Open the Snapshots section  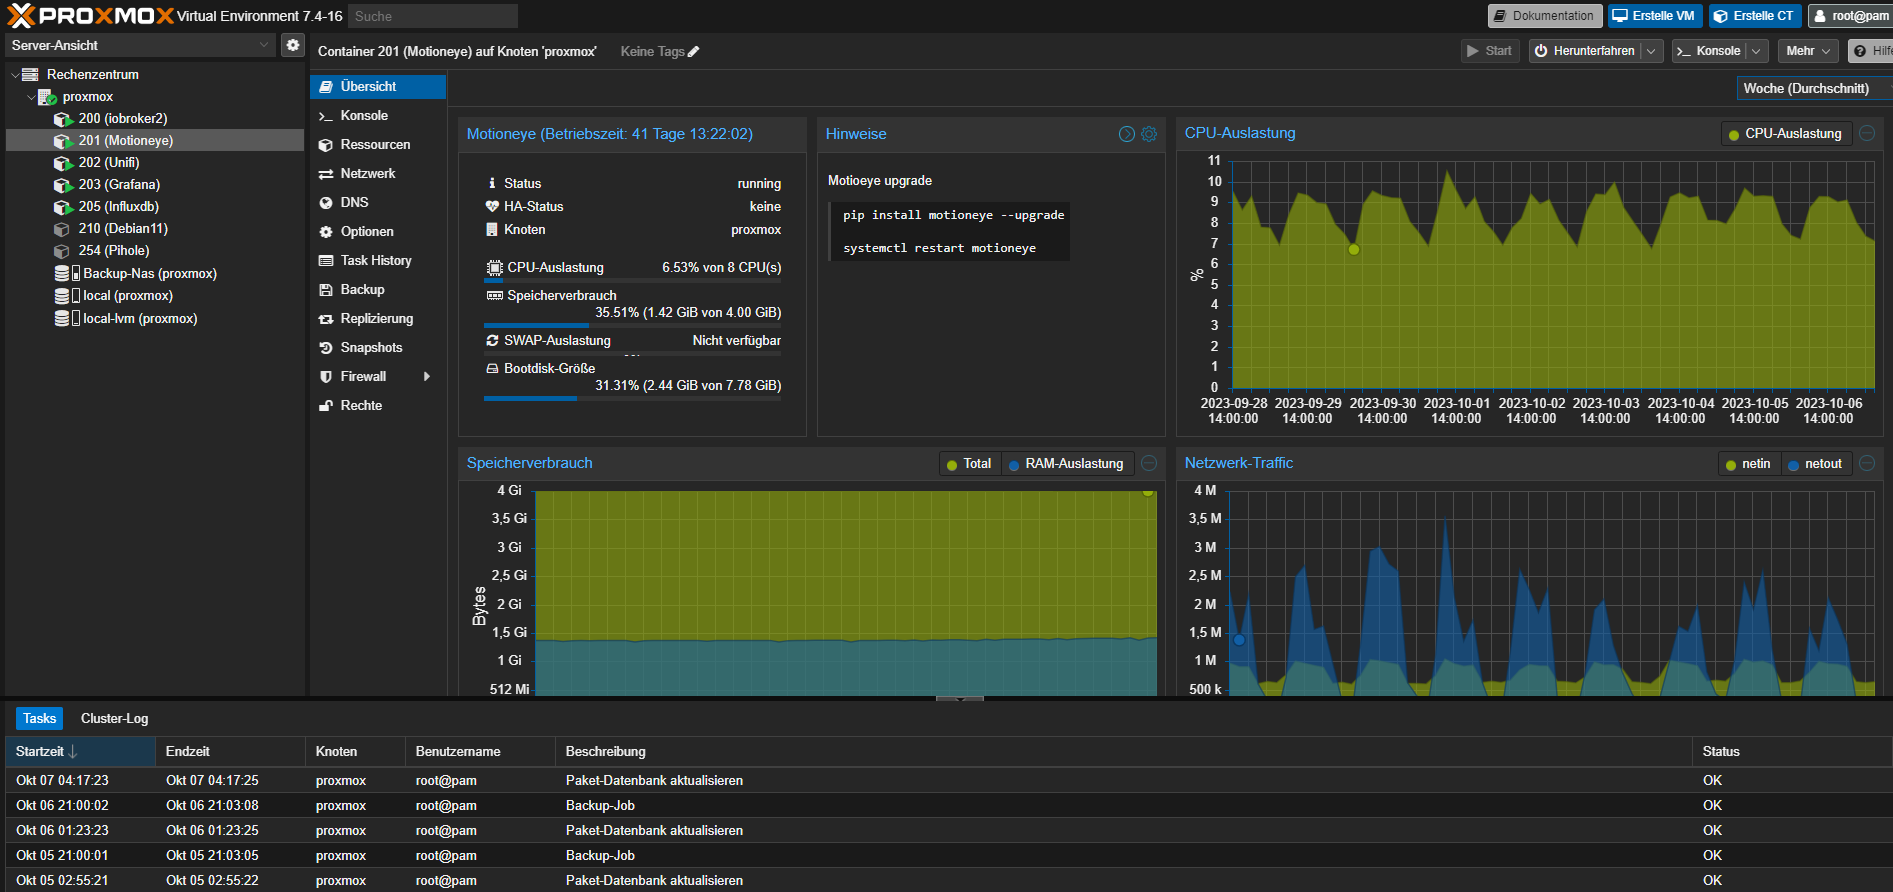tap(370, 348)
